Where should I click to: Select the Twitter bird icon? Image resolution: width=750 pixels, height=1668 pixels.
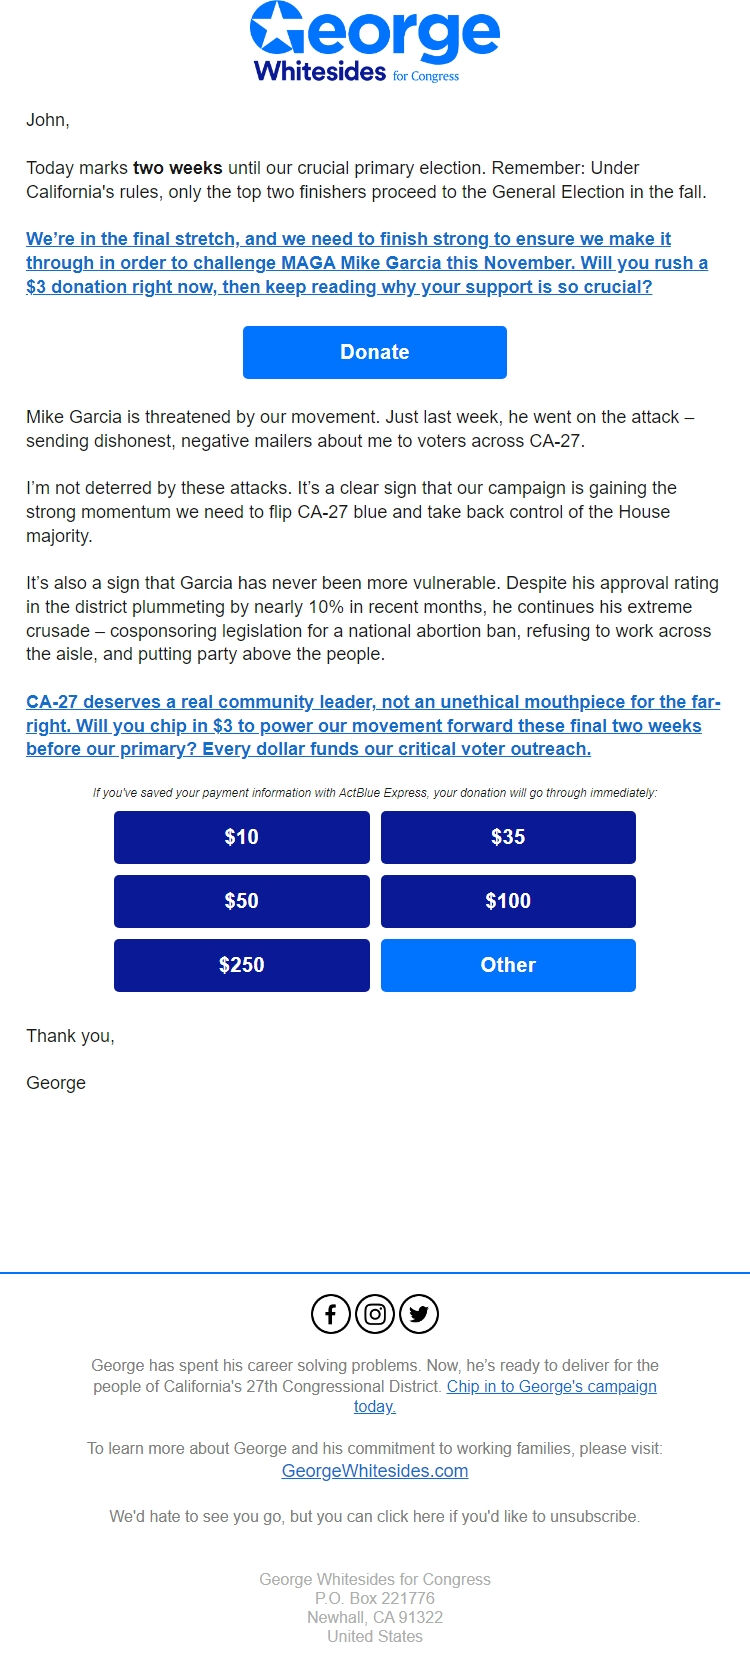[419, 1314]
